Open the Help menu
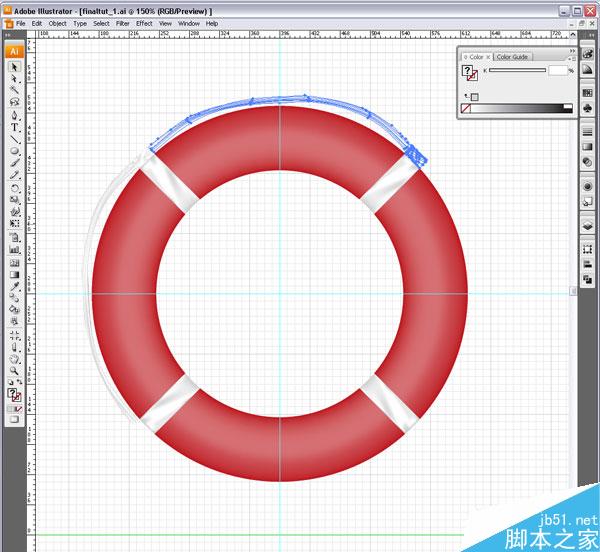 coord(212,23)
